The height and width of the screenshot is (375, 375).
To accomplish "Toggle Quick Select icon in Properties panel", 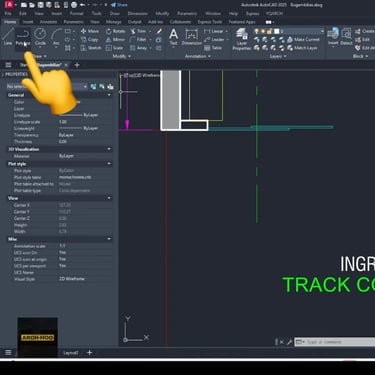I will click(x=110, y=87).
